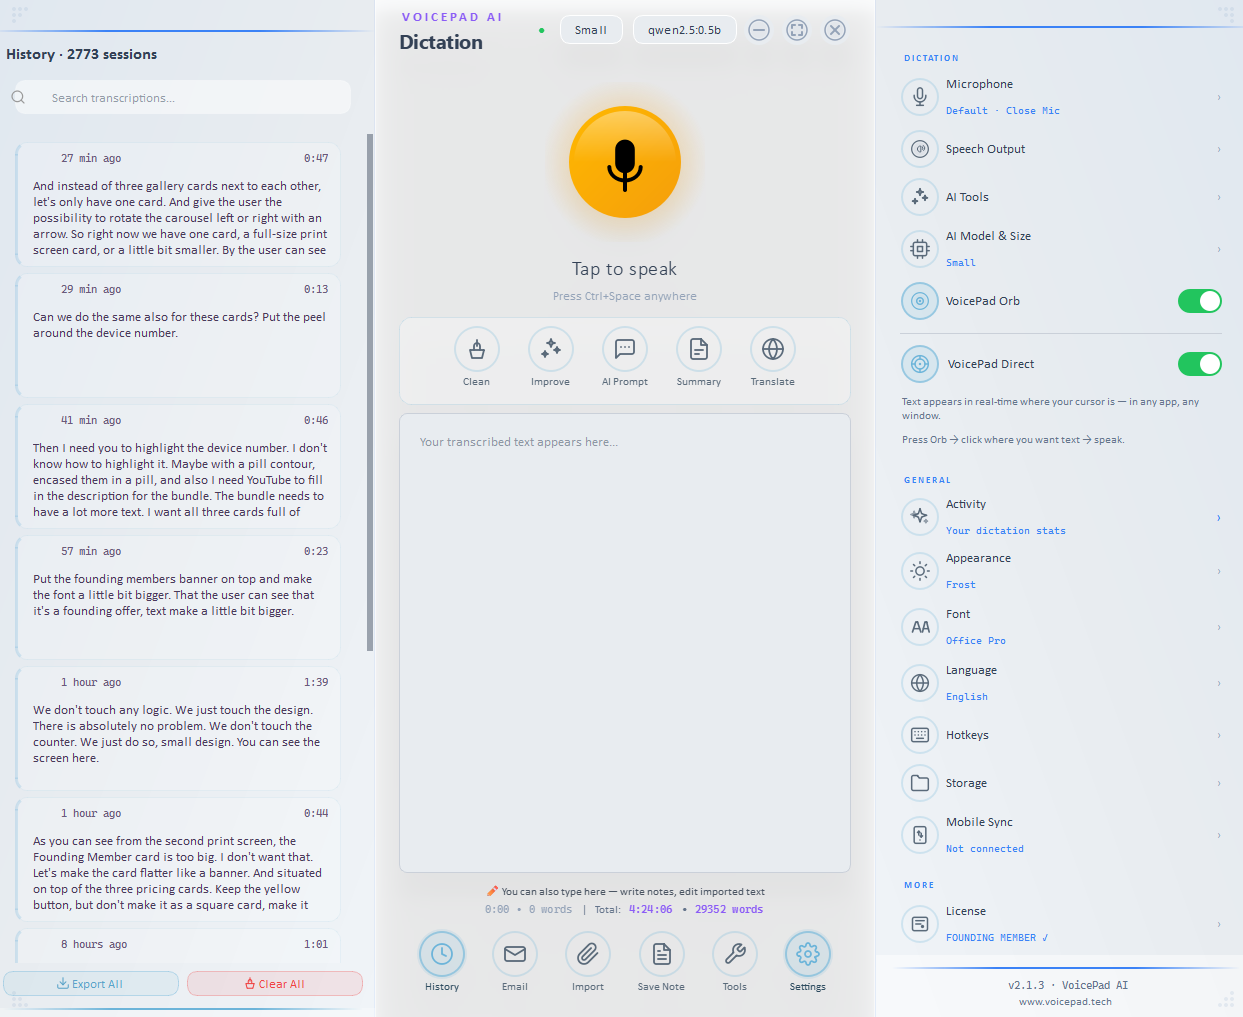
Task: Expand the License row chevron
Action: 1219,924
